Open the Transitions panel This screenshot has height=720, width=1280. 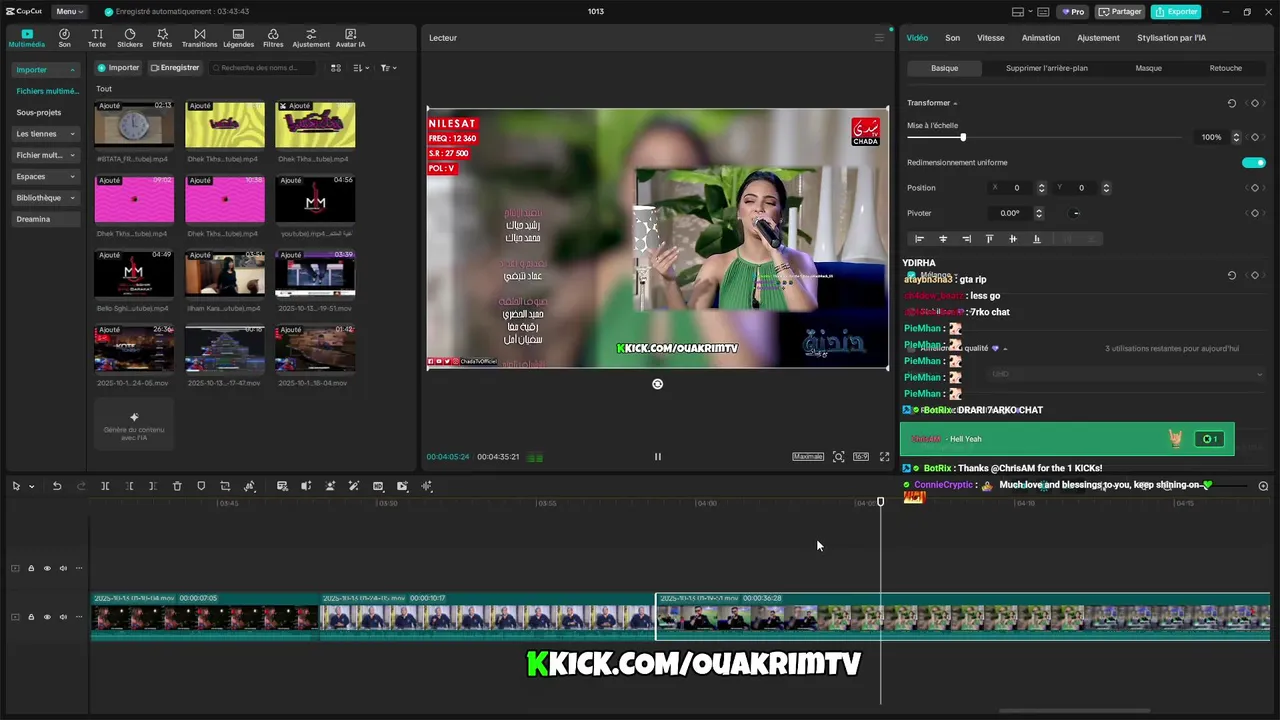199,38
